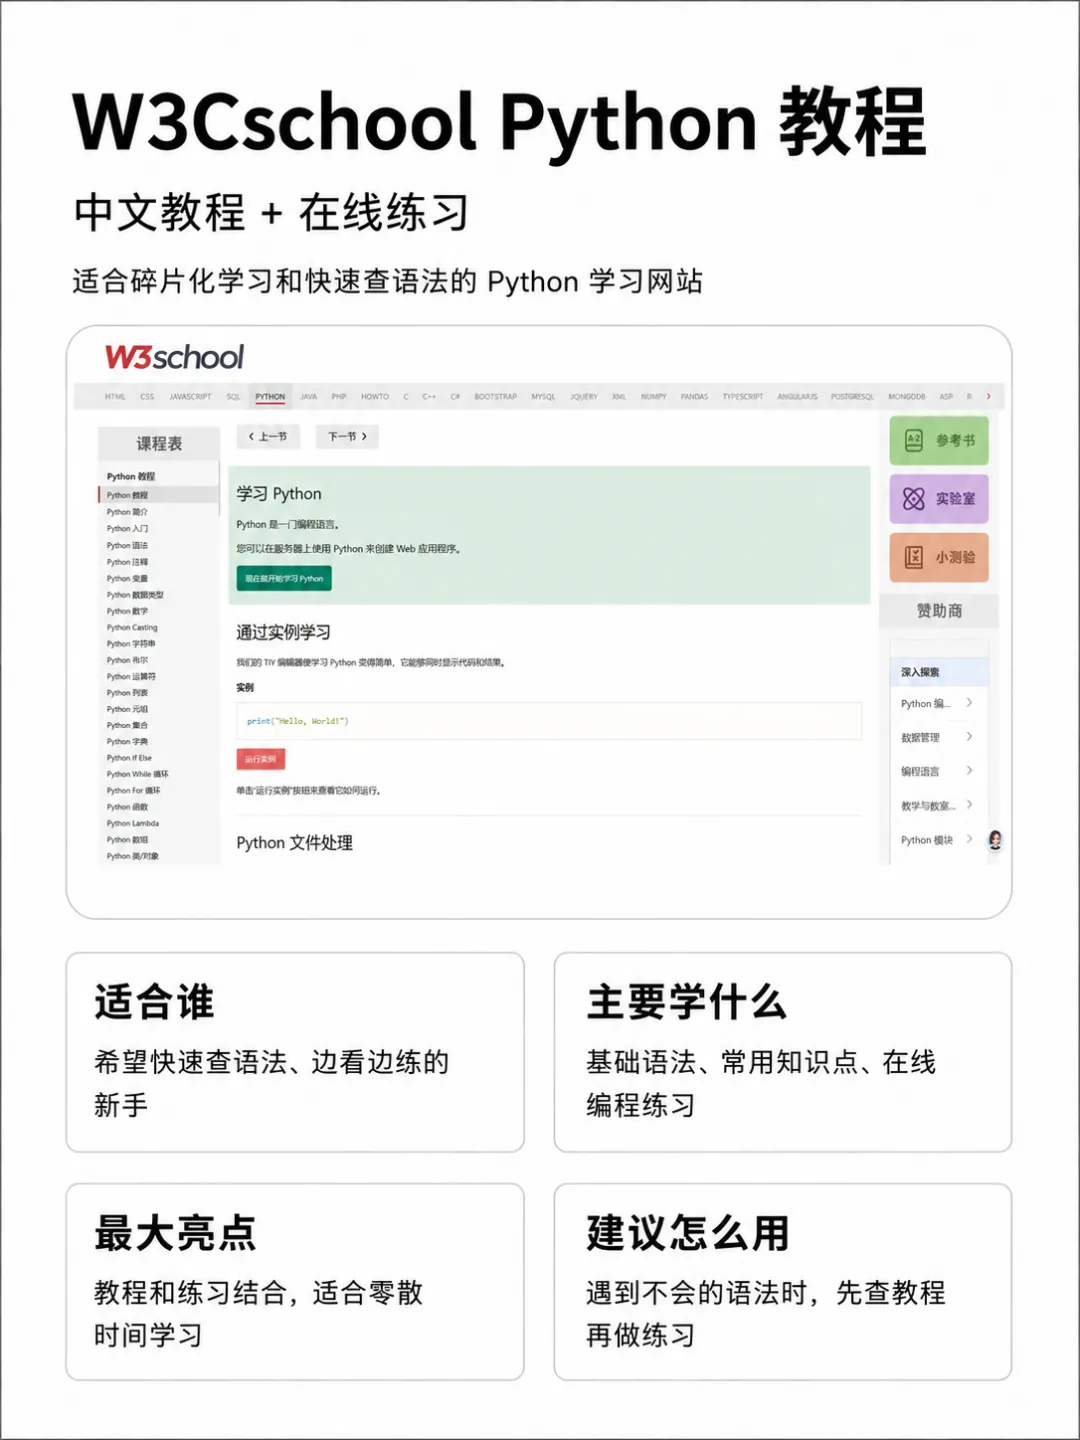Click the 课程表 sidebar header
This screenshot has height=1440, width=1080.
click(159, 443)
